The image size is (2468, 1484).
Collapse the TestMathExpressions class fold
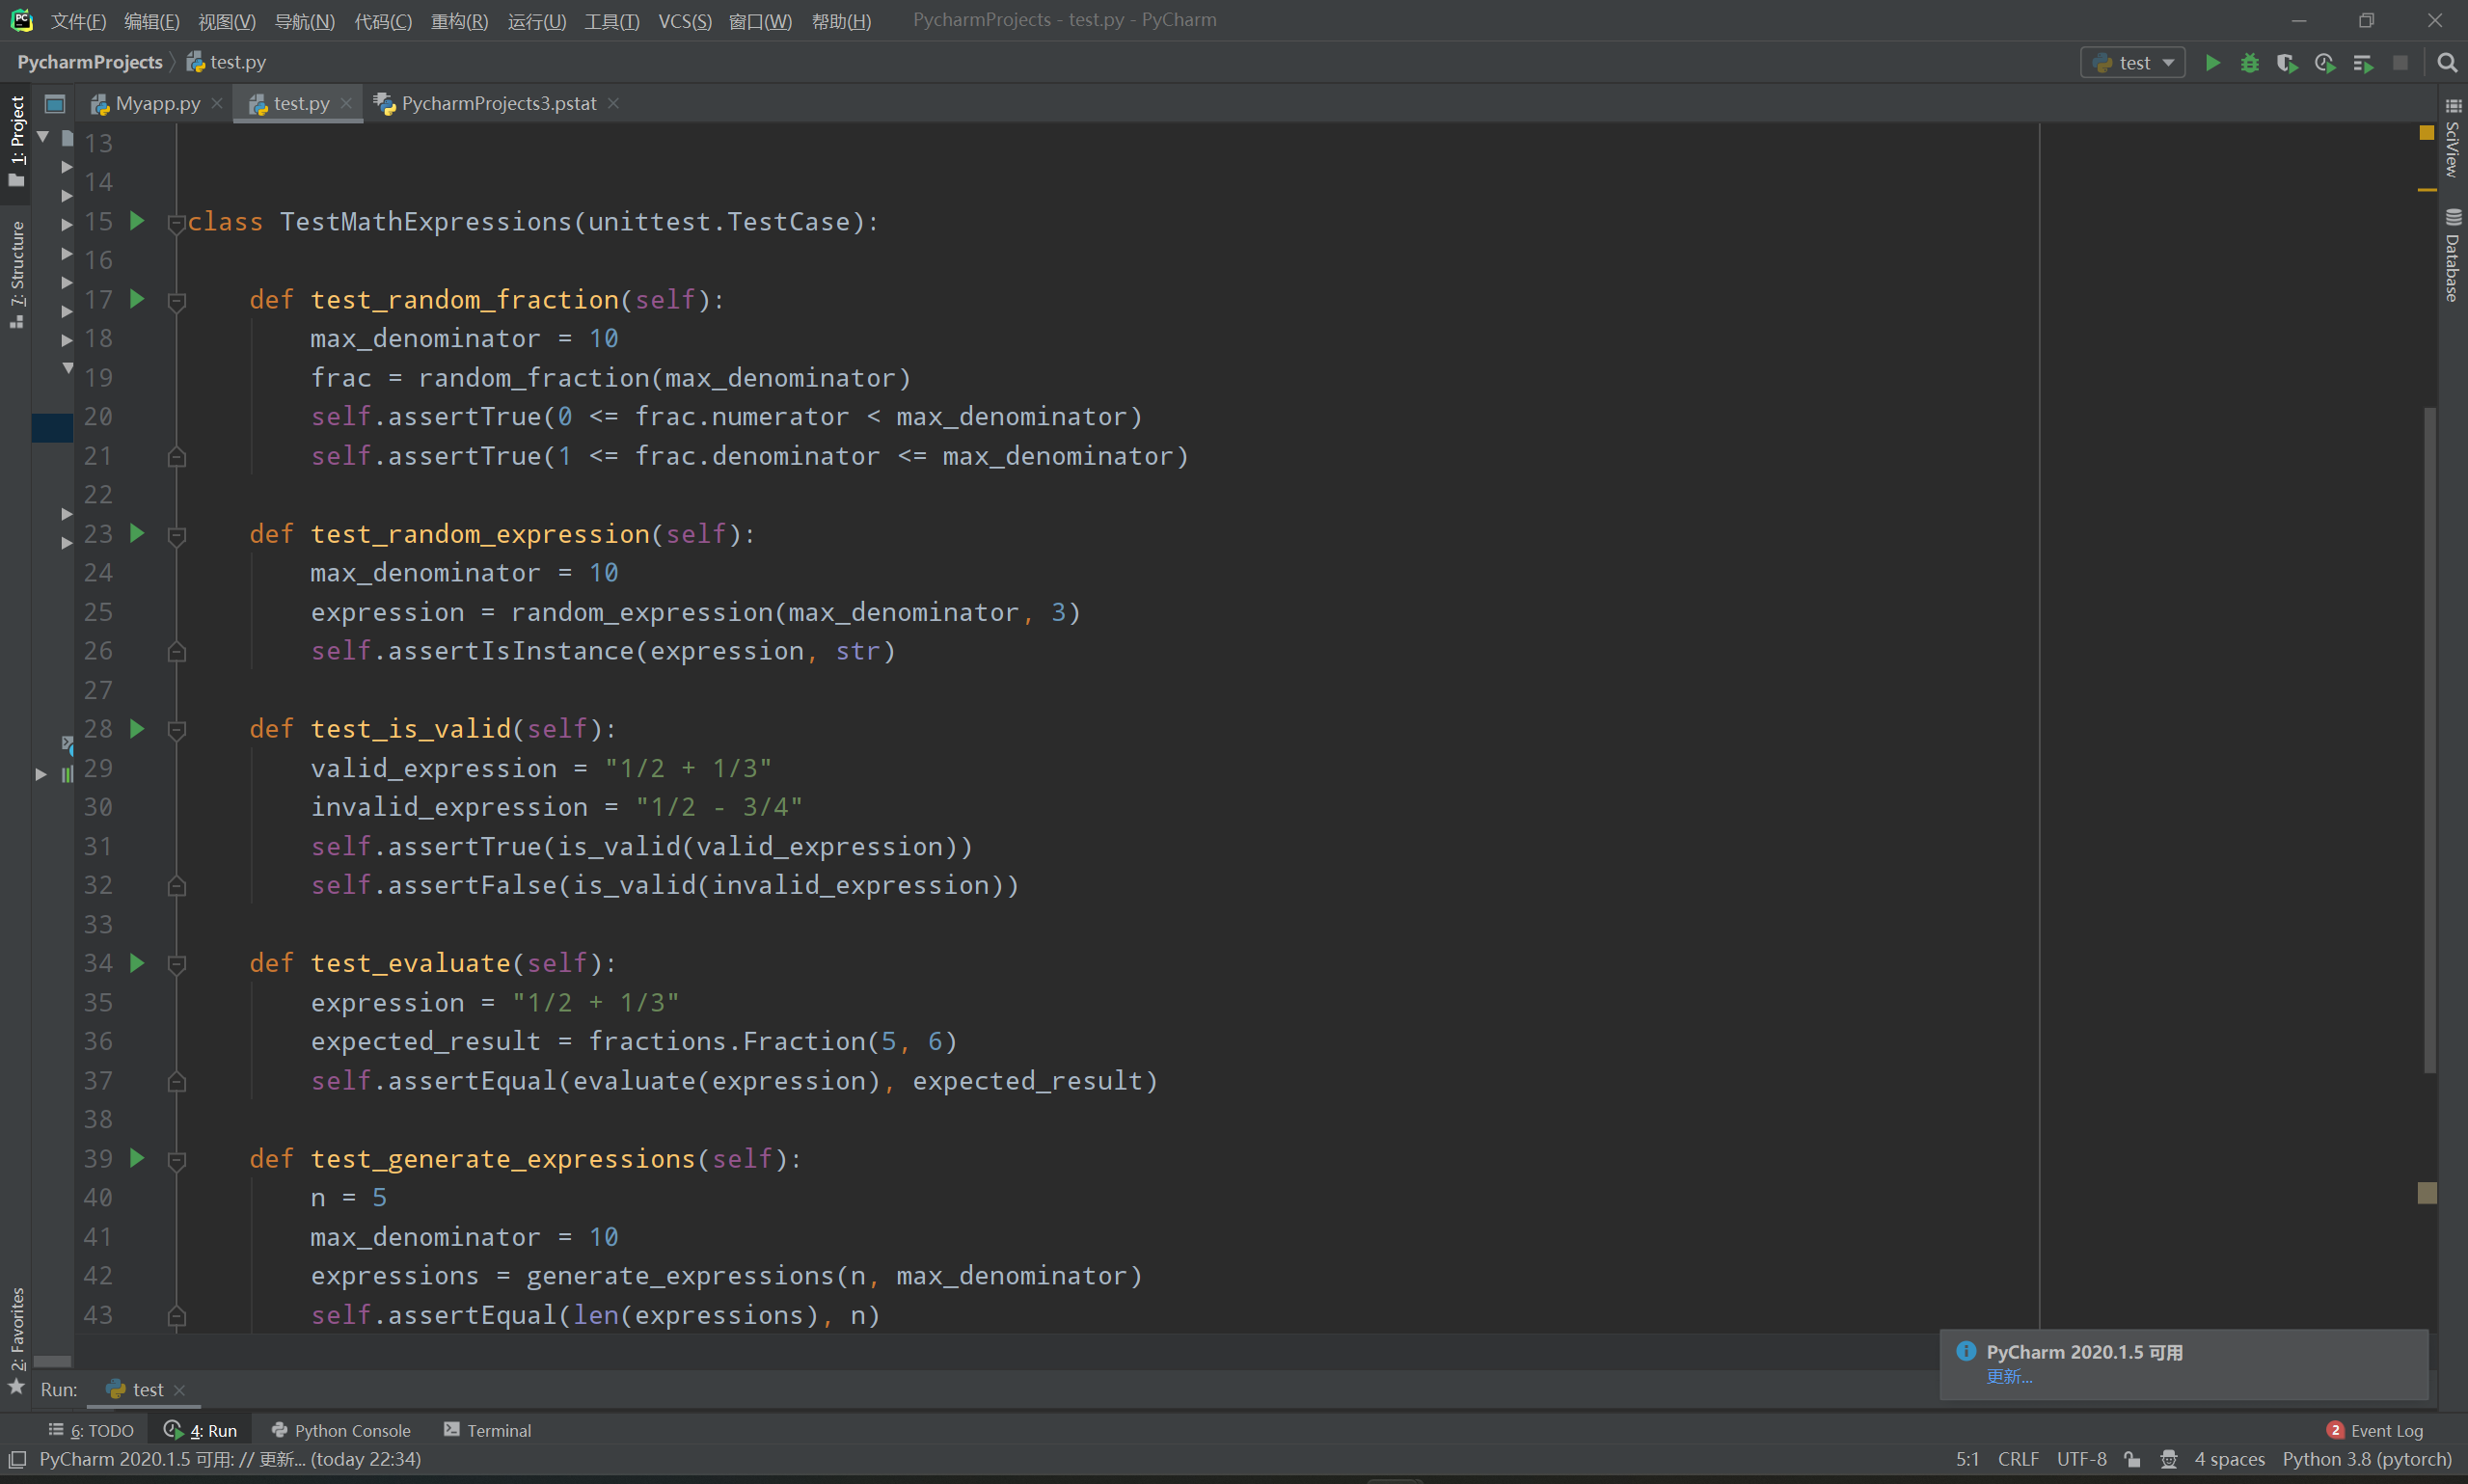pos(177,222)
